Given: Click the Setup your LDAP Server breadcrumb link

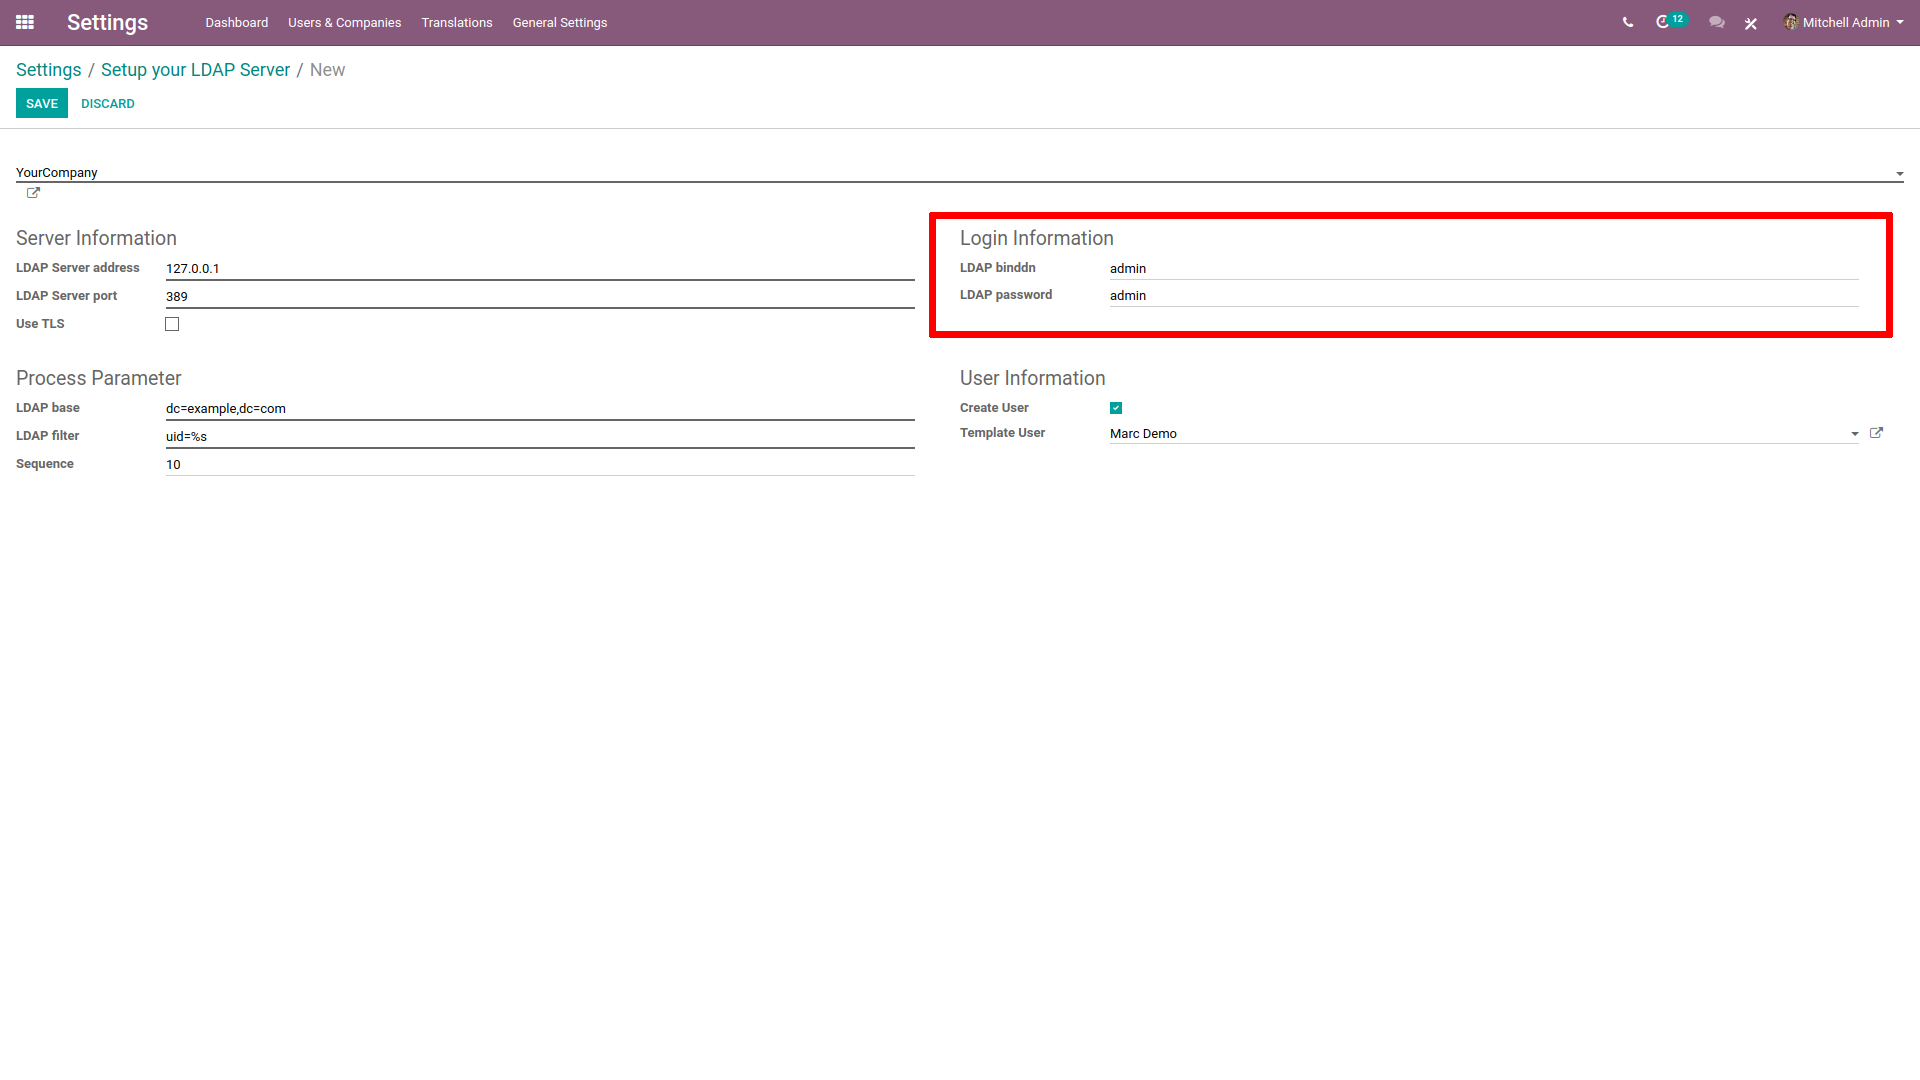Looking at the screenshot, I should coord(196,70).
